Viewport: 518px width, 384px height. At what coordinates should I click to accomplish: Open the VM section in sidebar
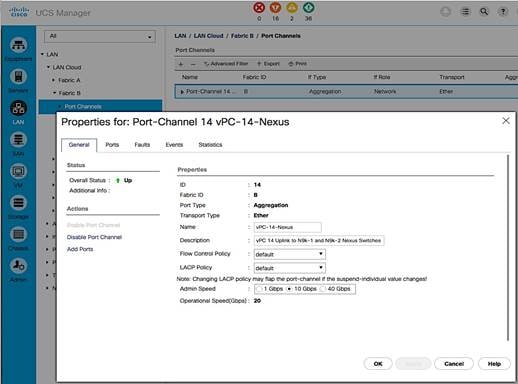[x=18, y=171]
